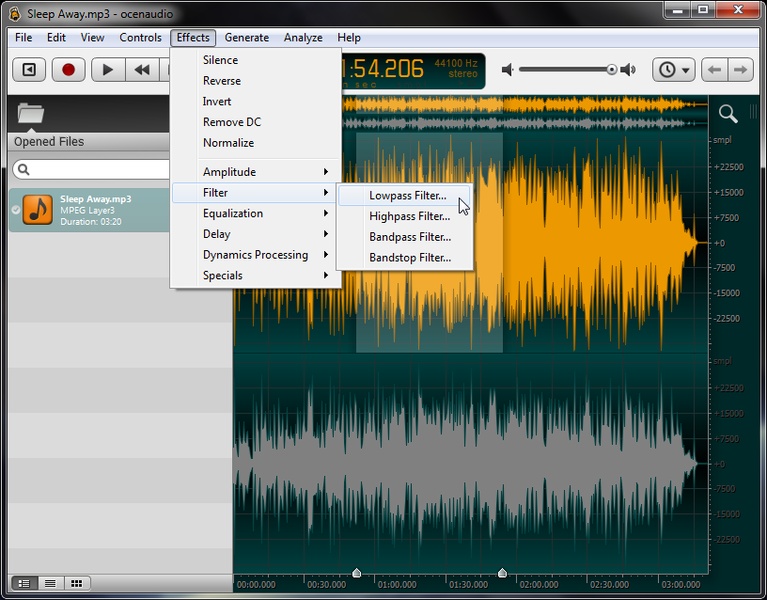Choose Lowpass Filter from the submenu
The height and width of the screenshot is (600, 767).
(407, 196)
